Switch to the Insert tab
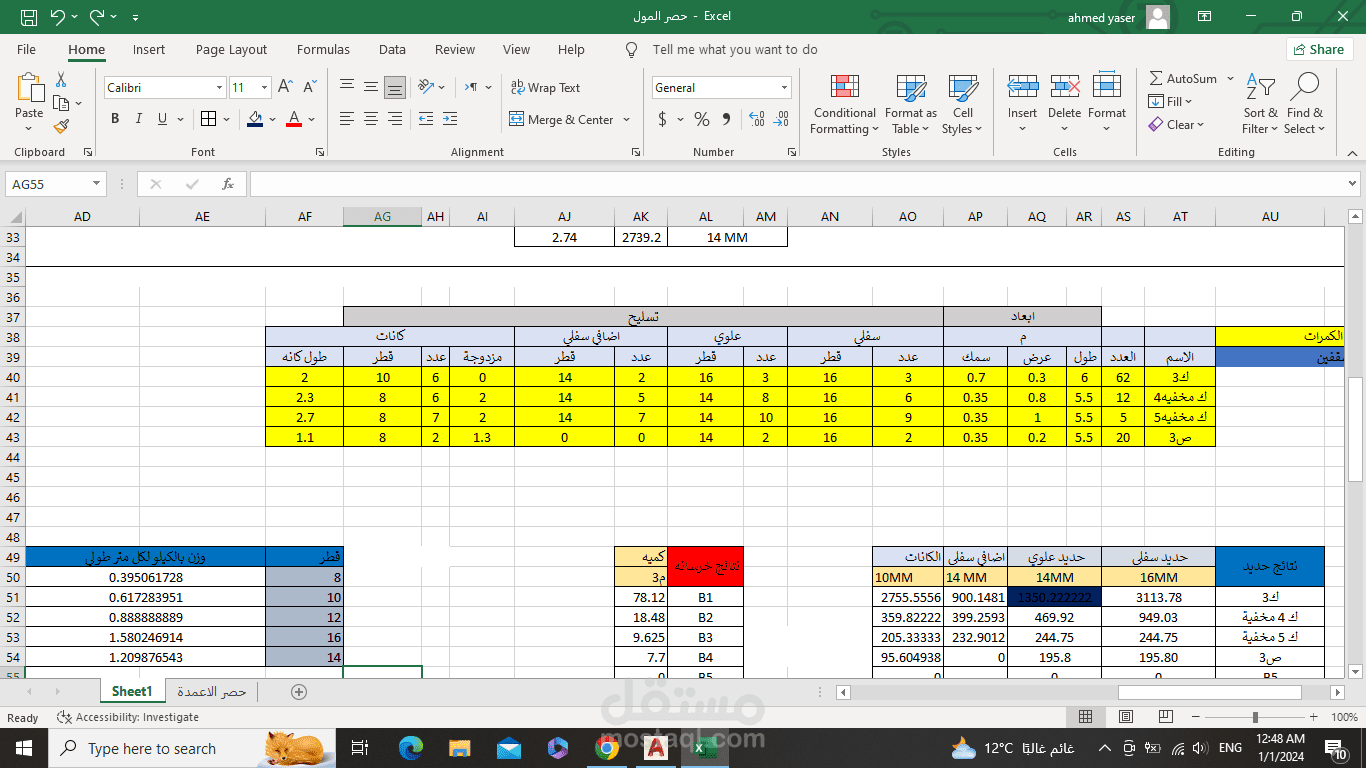 [149, 50]
